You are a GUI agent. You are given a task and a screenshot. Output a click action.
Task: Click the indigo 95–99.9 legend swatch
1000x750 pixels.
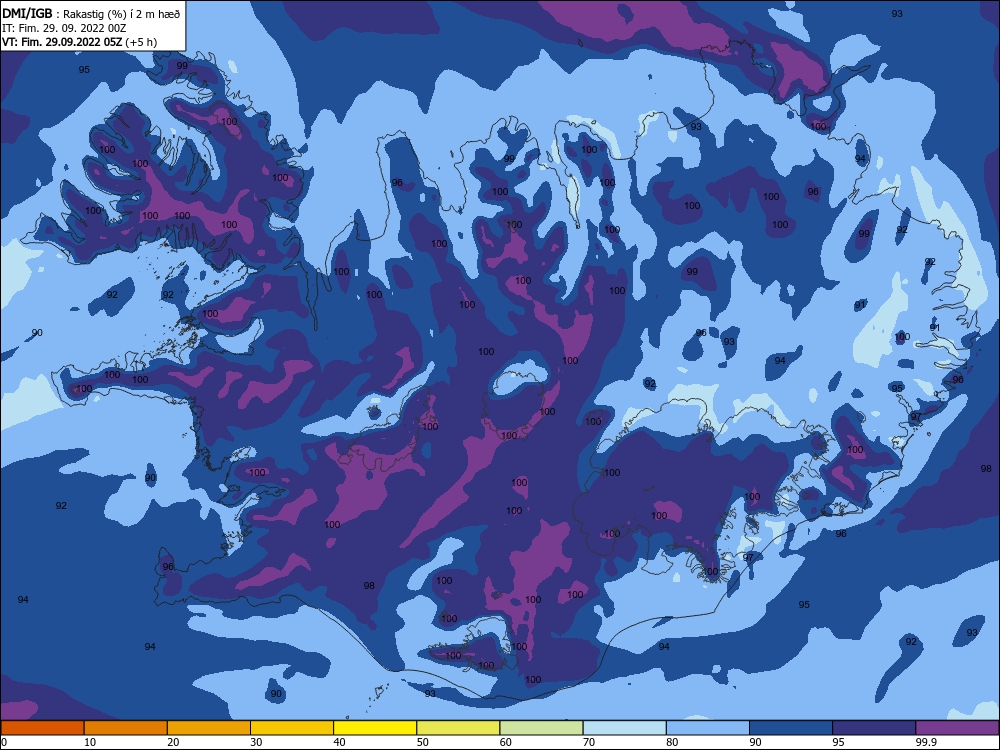874,728
